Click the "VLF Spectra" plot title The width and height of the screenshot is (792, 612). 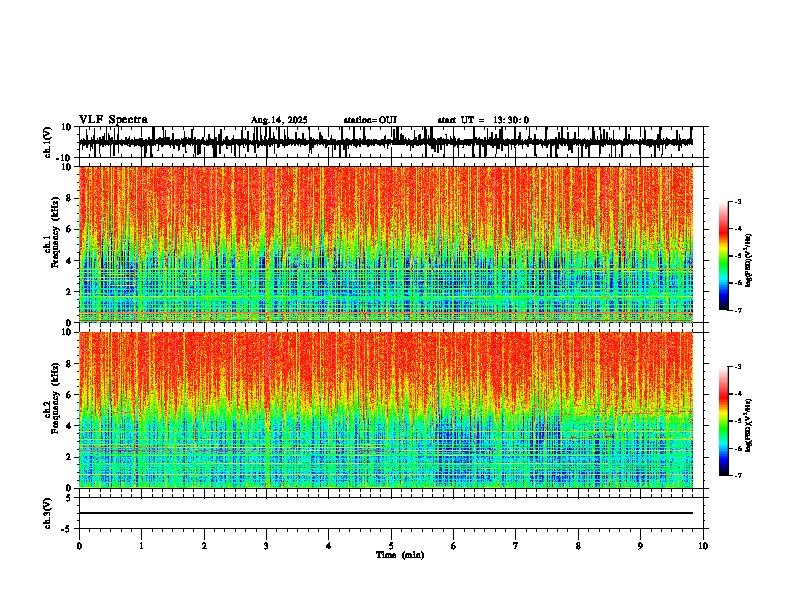pos(113,120)
